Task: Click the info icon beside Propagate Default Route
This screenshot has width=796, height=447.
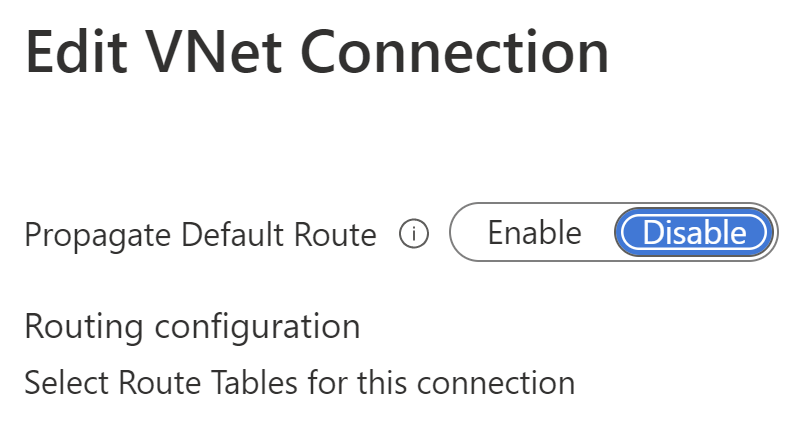Action: (x=414, y=235)
